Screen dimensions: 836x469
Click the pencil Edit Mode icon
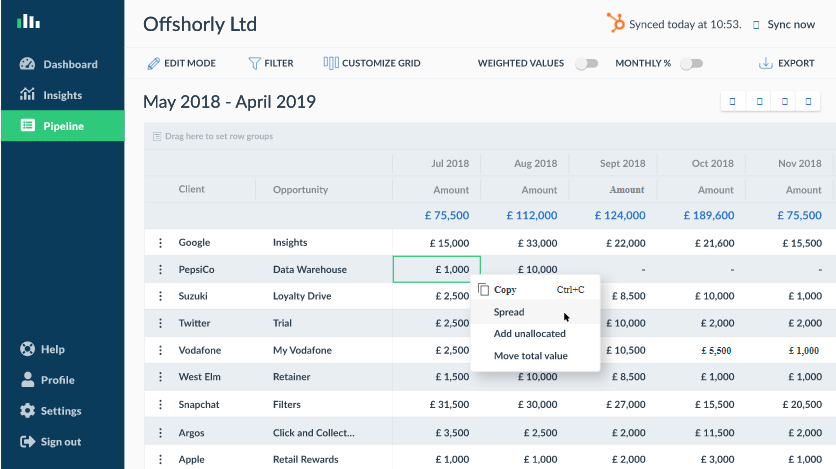point(154,63)
